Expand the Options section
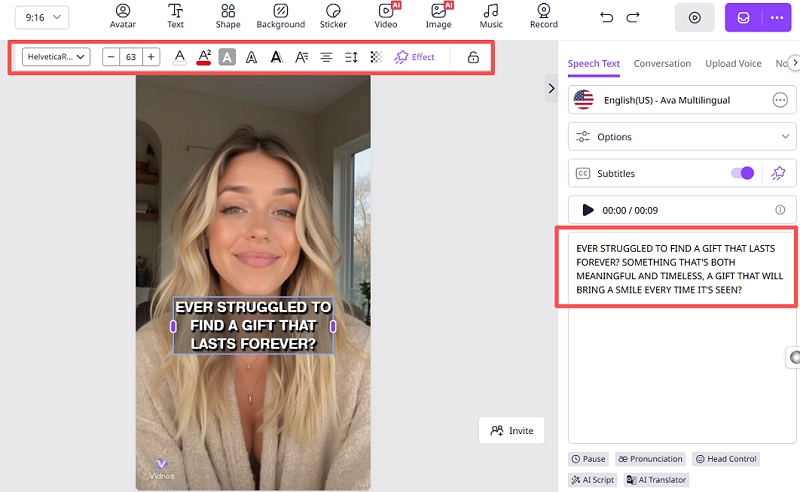800x492 pixels. [682, 136]
